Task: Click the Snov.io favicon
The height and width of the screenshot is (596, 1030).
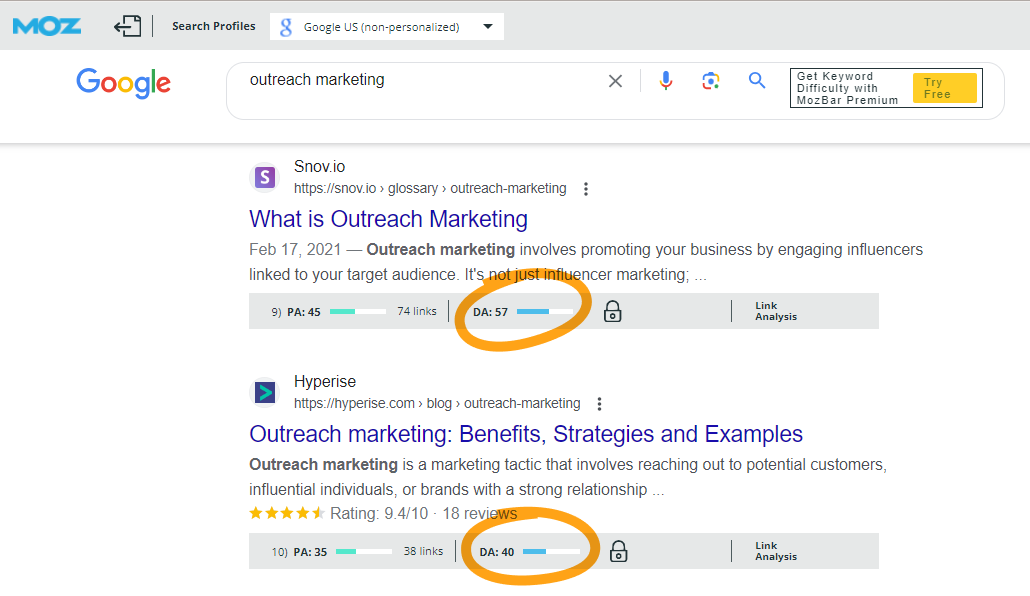Action: [264, 178]
